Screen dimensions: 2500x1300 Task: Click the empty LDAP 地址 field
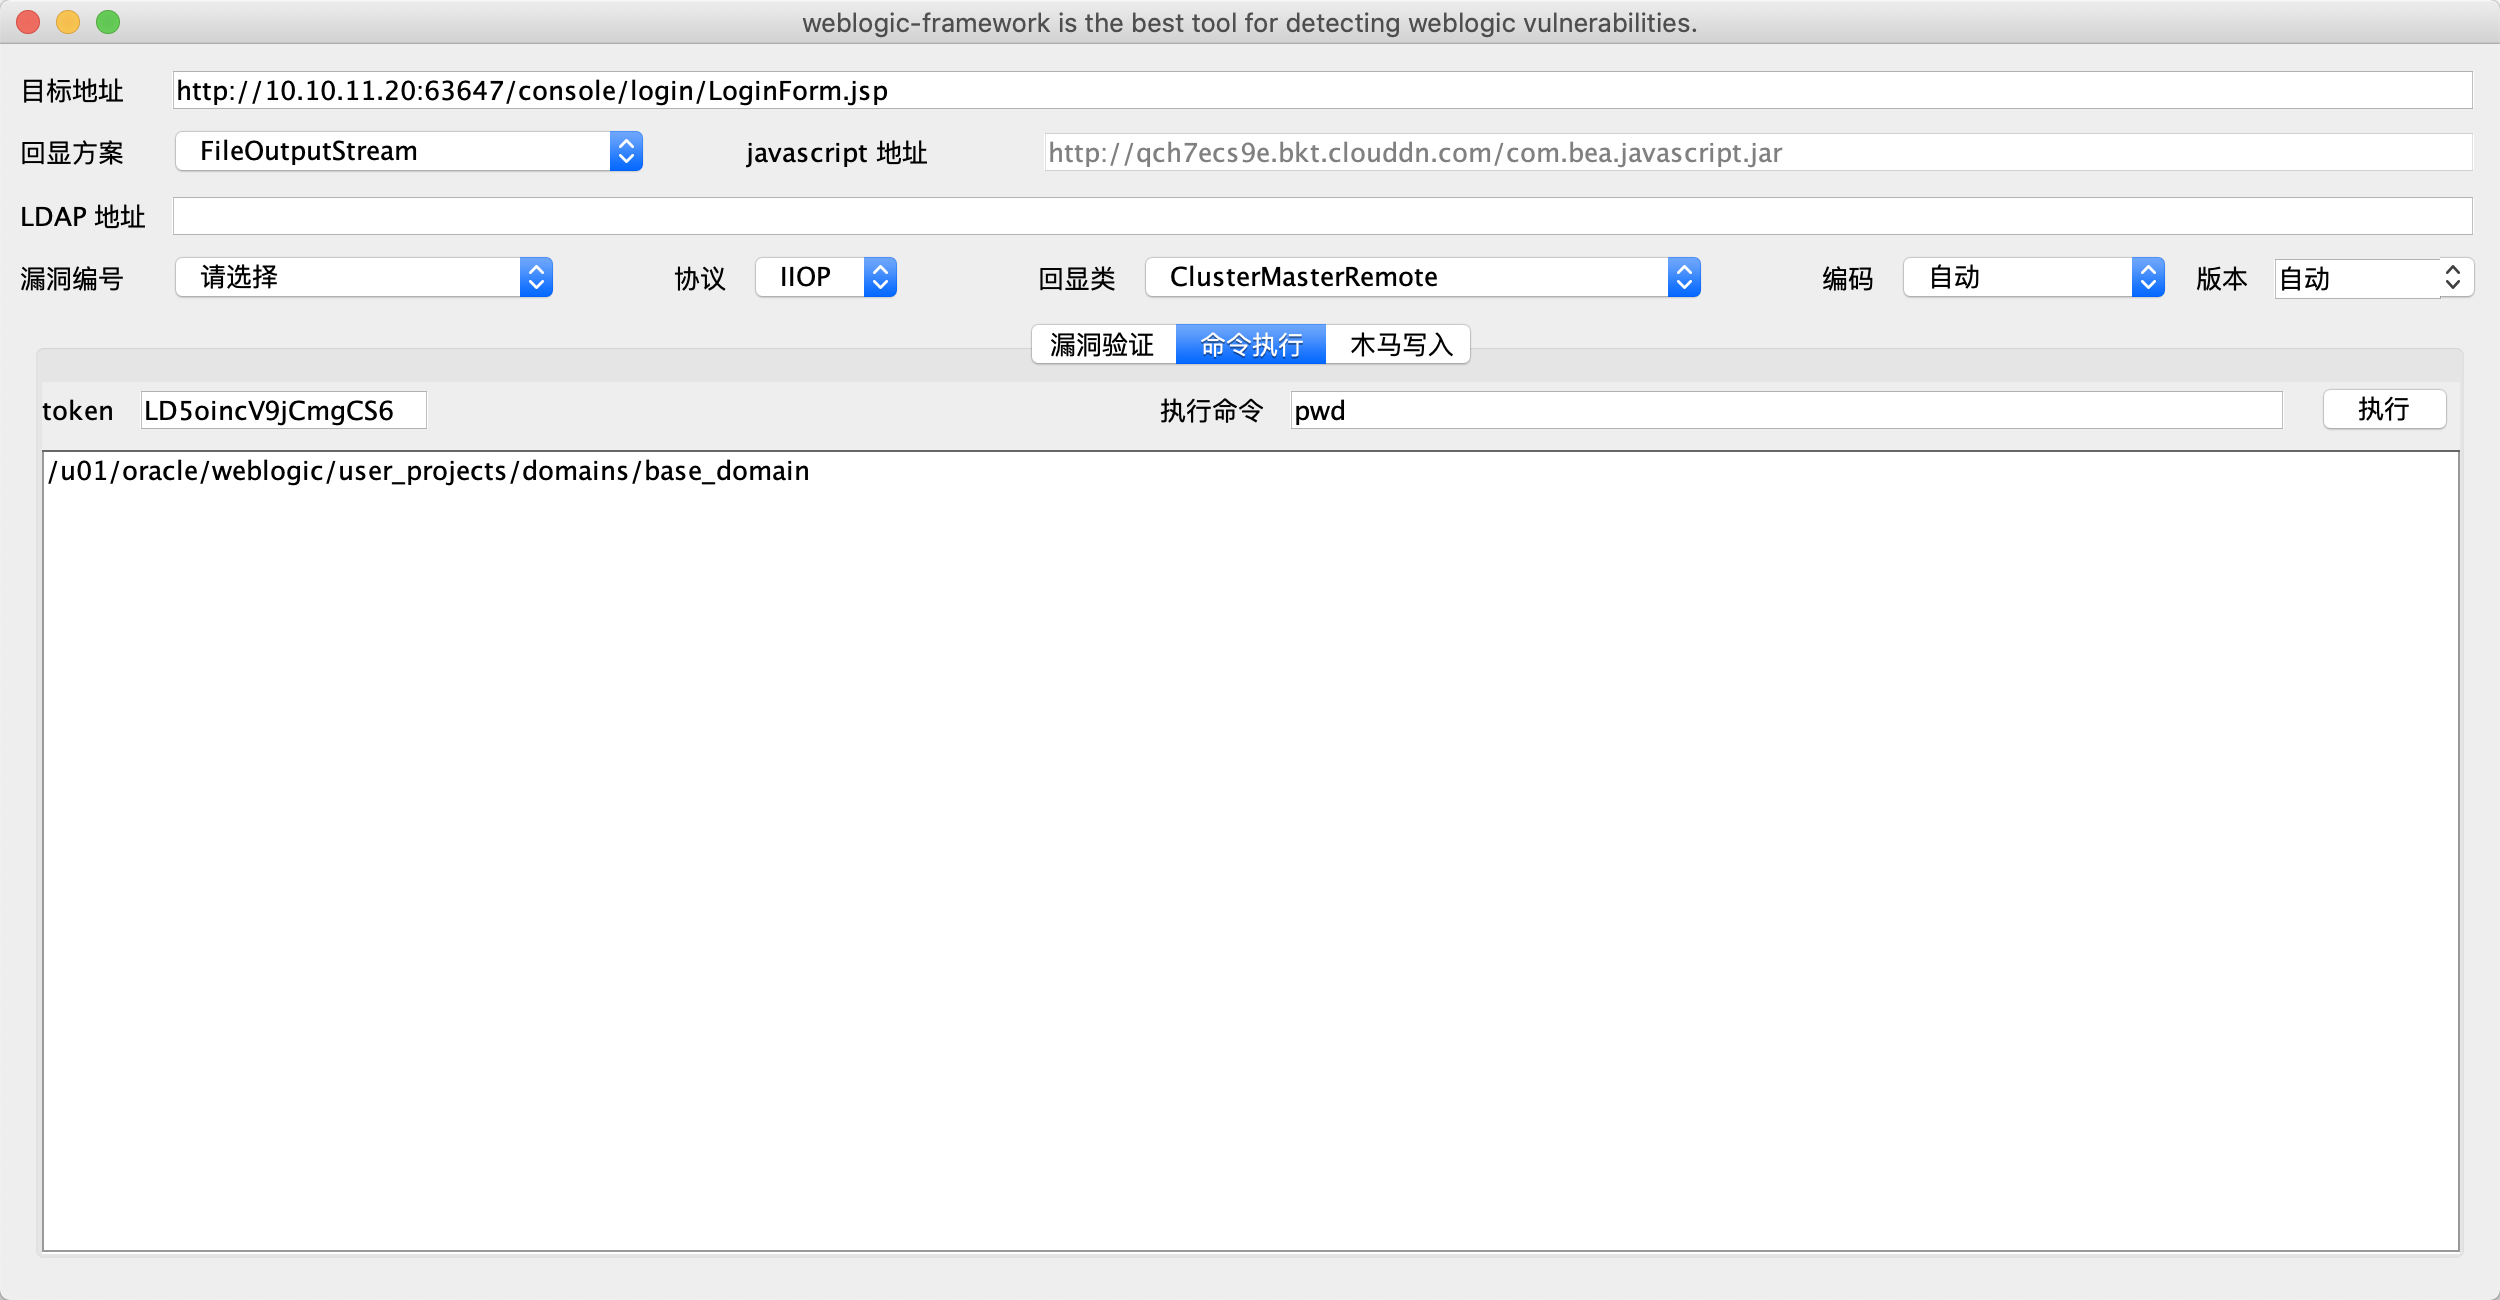tap(1320, 216)
